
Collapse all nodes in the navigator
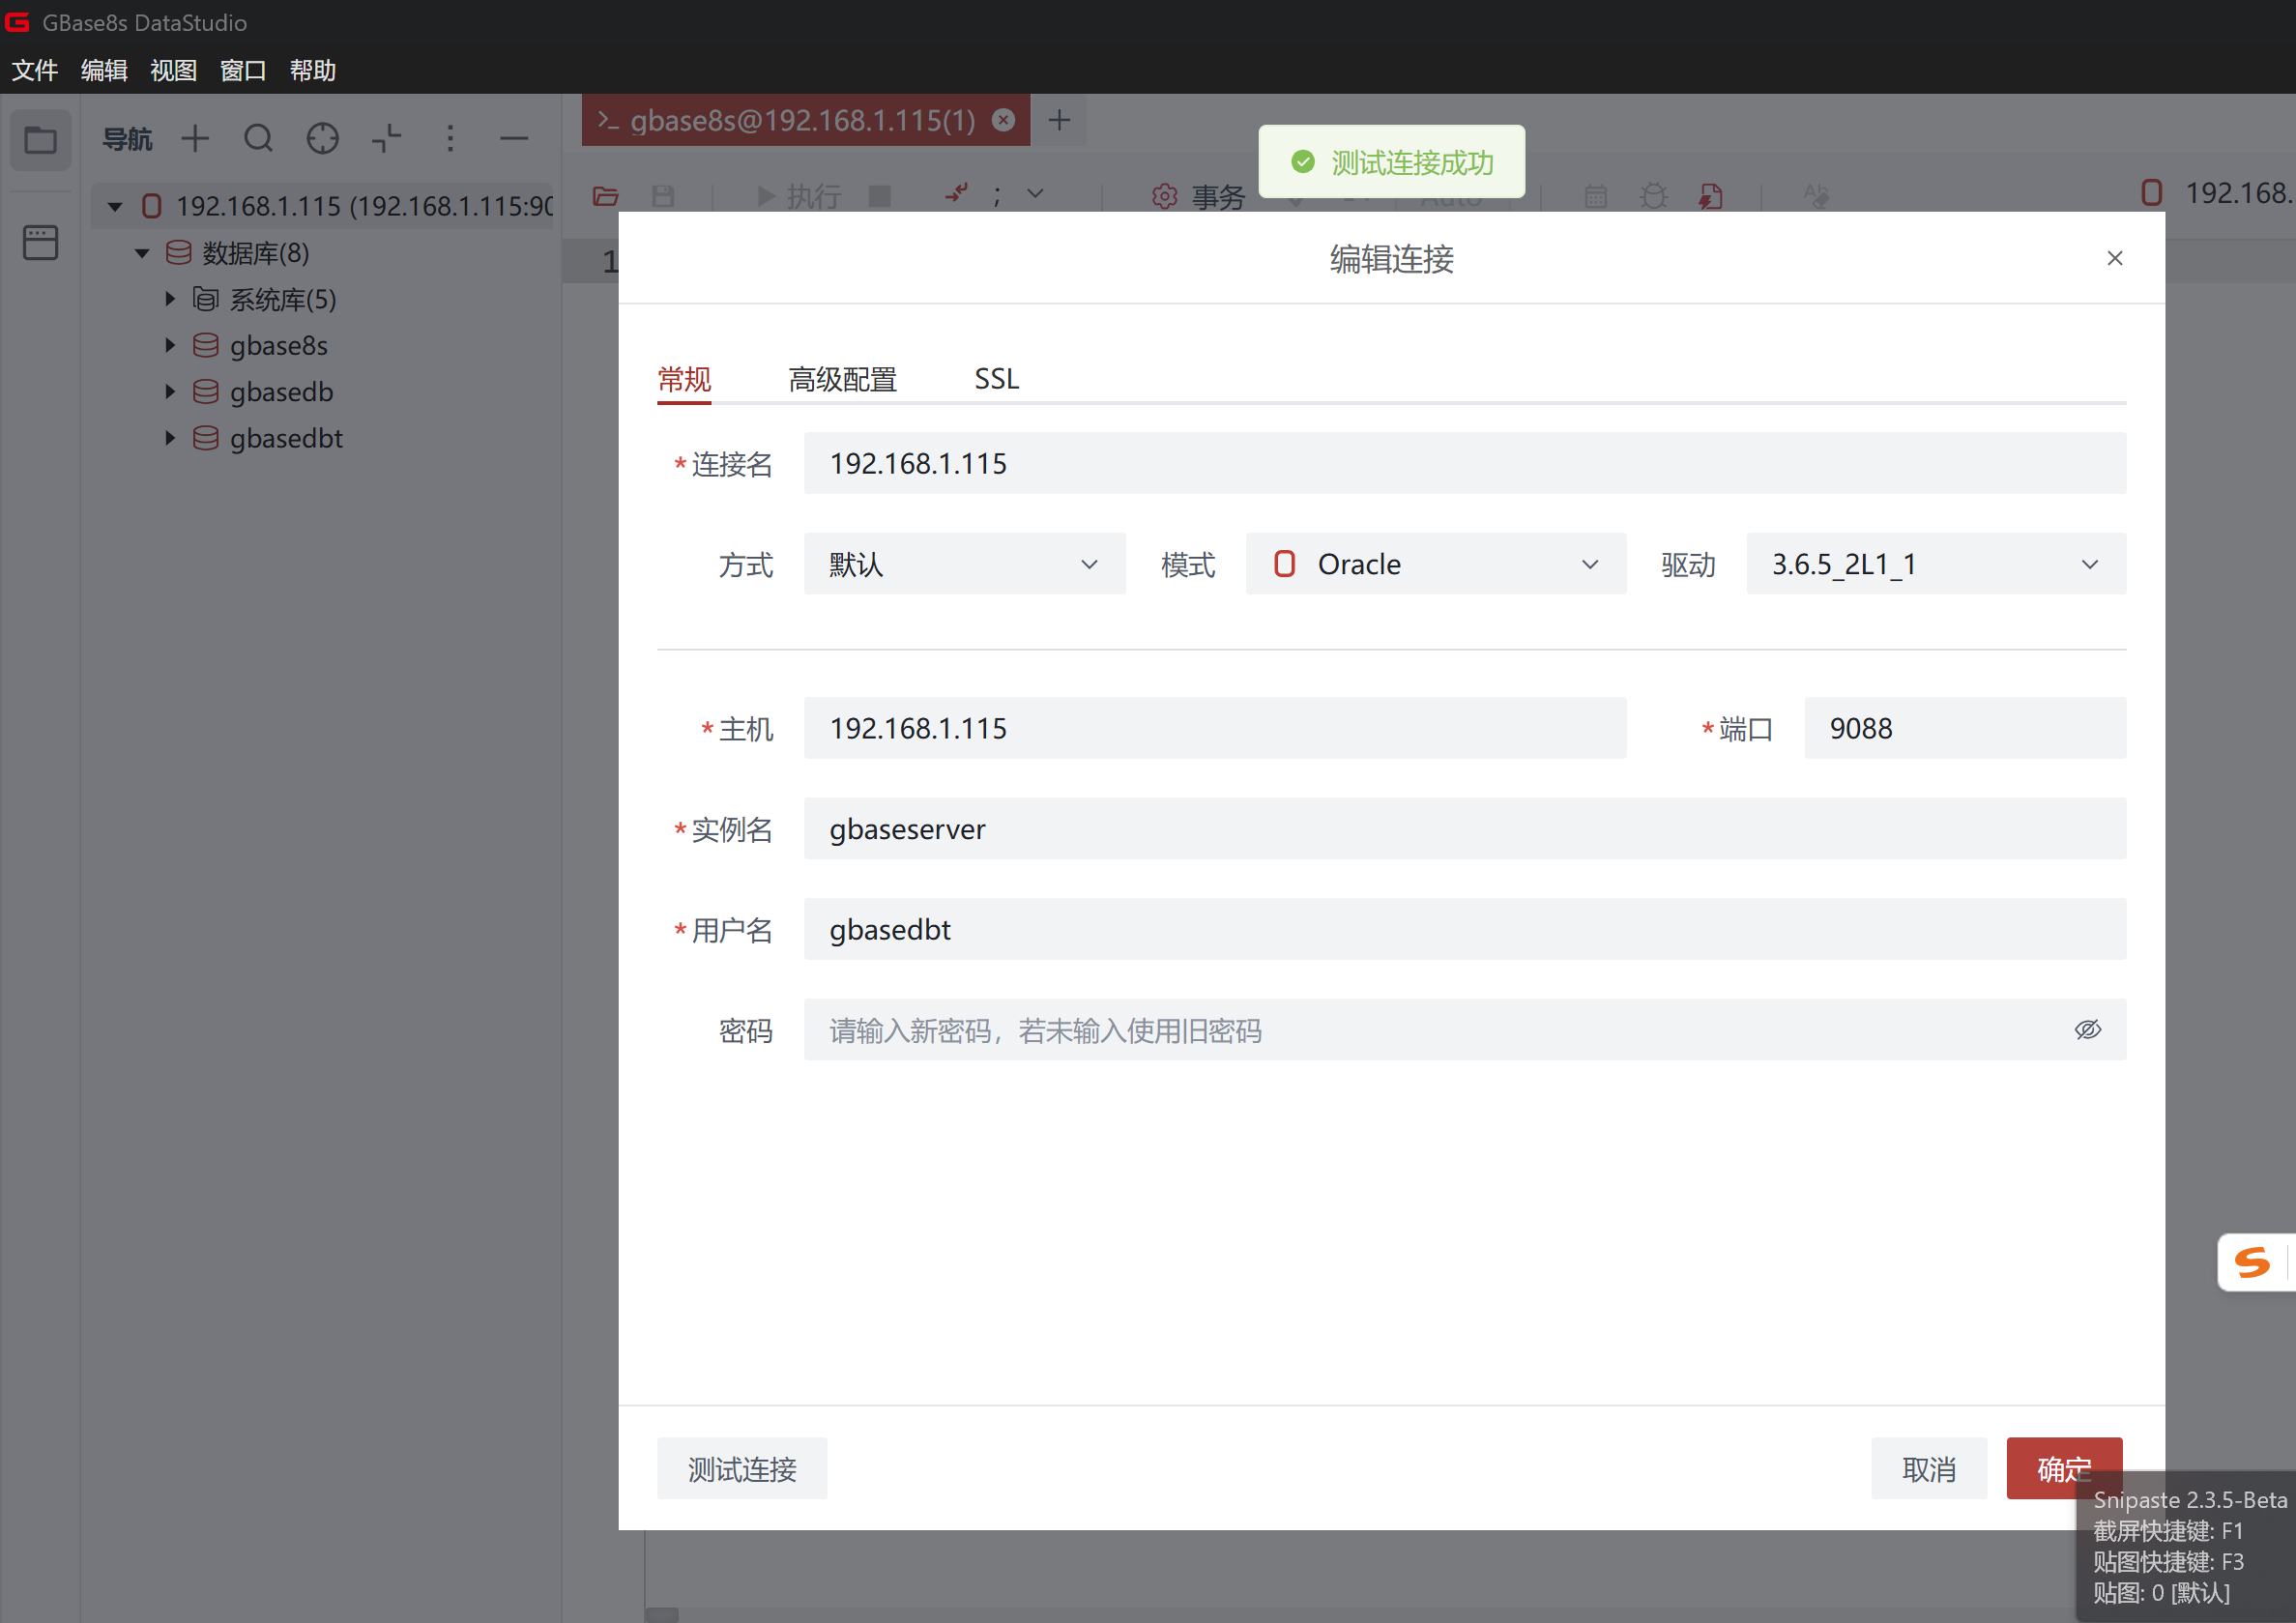click(386, 138)
